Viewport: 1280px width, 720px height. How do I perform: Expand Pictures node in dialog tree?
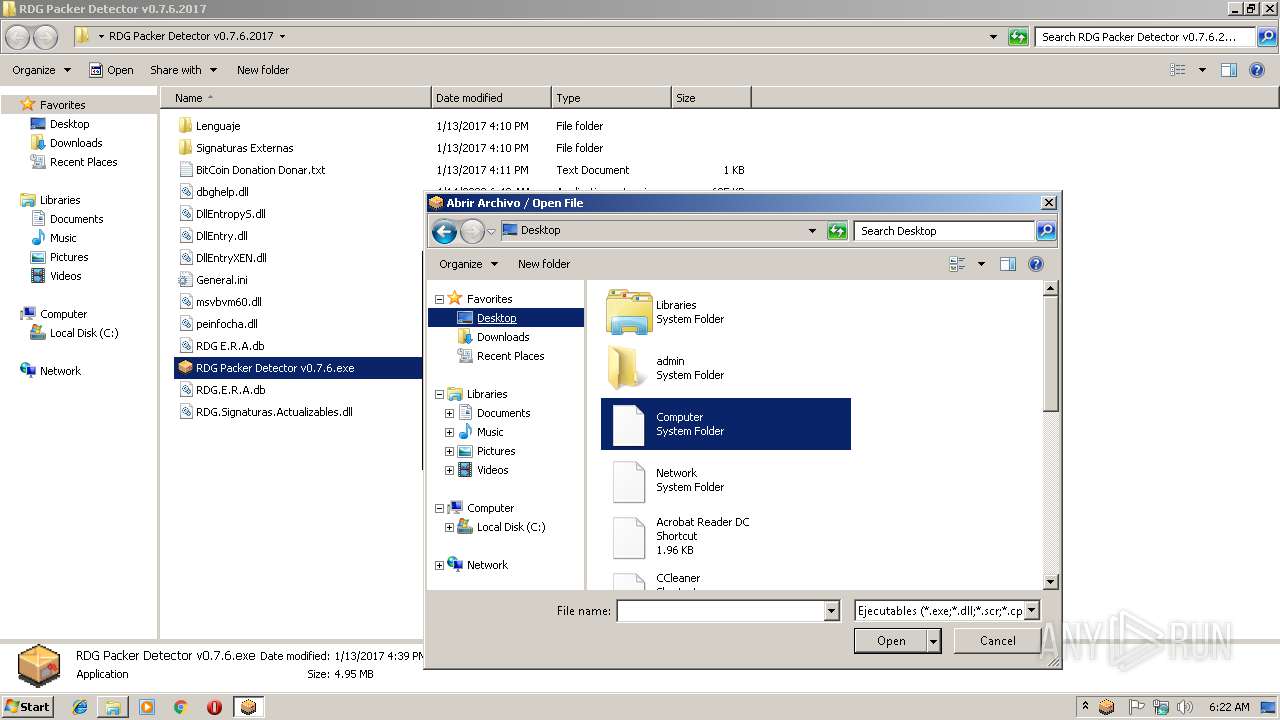pos(449,451)
